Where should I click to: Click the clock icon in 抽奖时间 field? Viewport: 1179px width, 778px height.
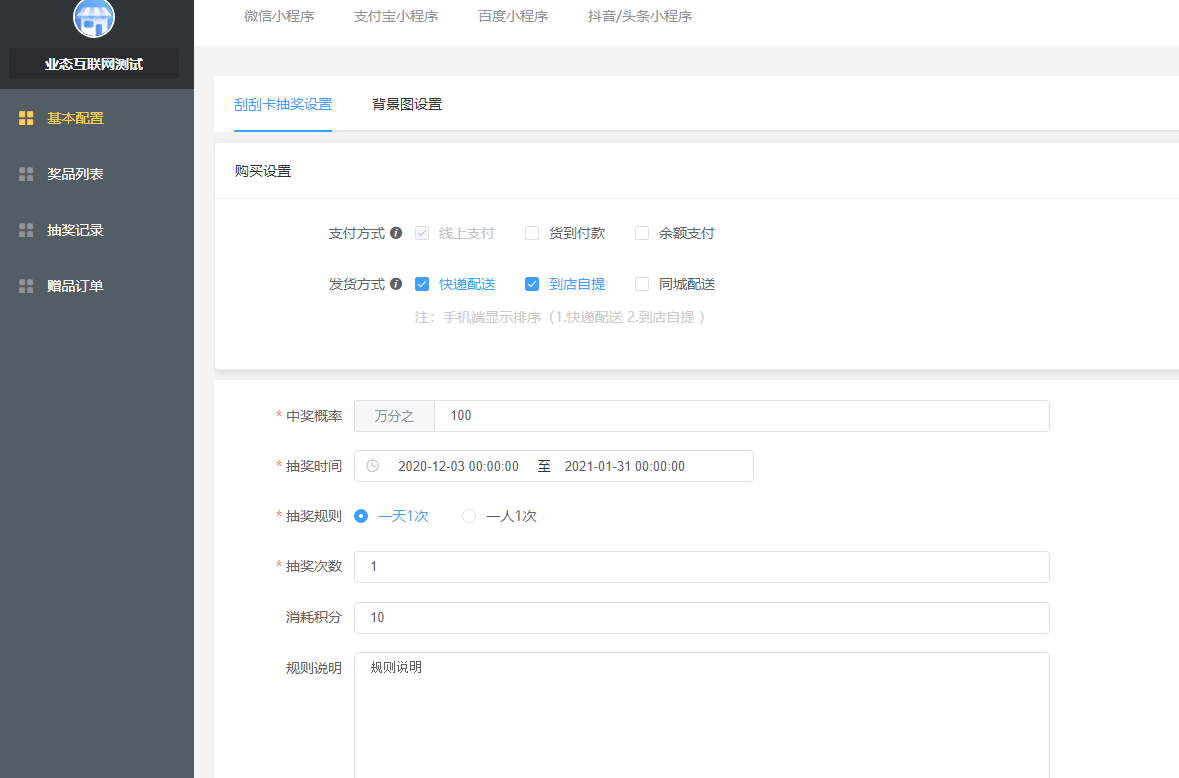[x=372, y=466]
